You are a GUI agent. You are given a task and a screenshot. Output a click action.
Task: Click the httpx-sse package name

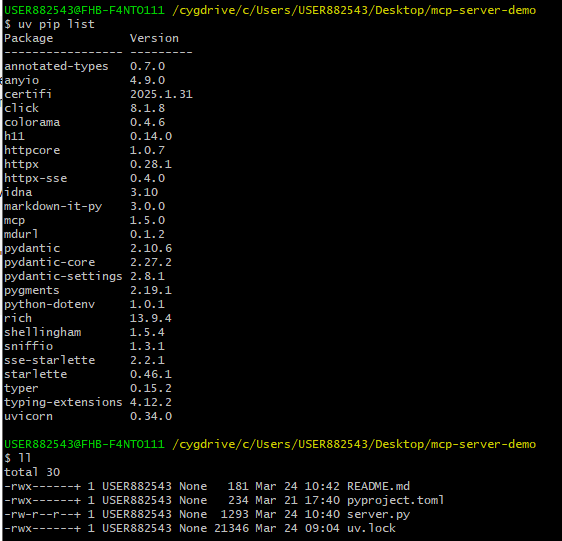pos(35,178)
